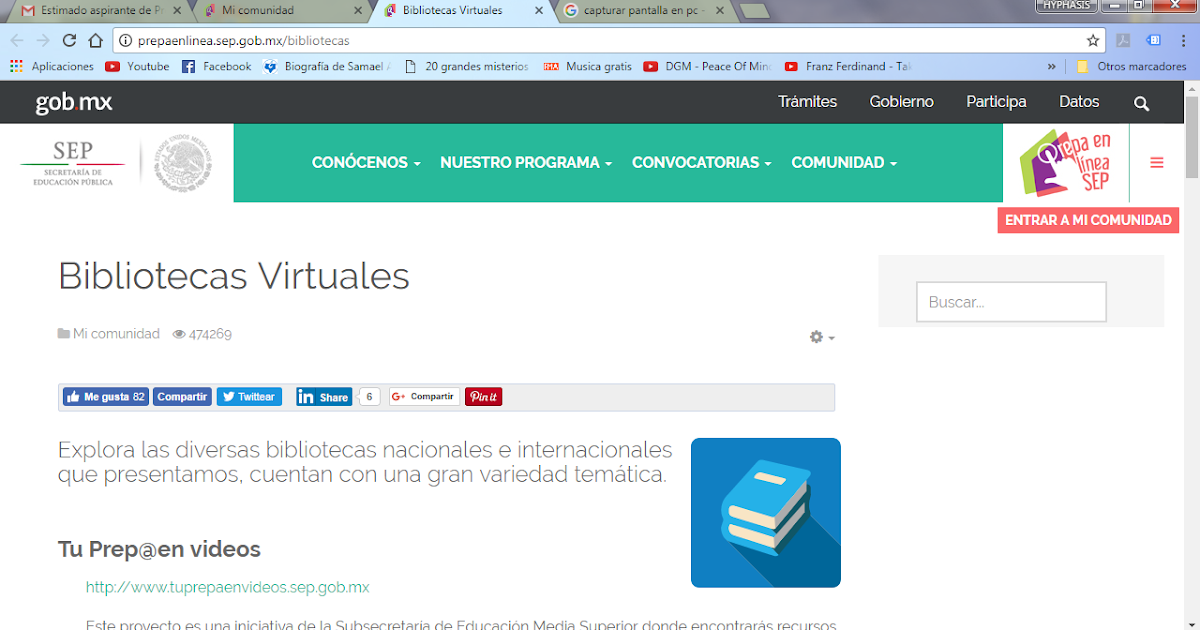The image size is (1200, 630).
Task: Open the tuprepaenvideos.sep.gob.mx link
Action: click(227, 587)
